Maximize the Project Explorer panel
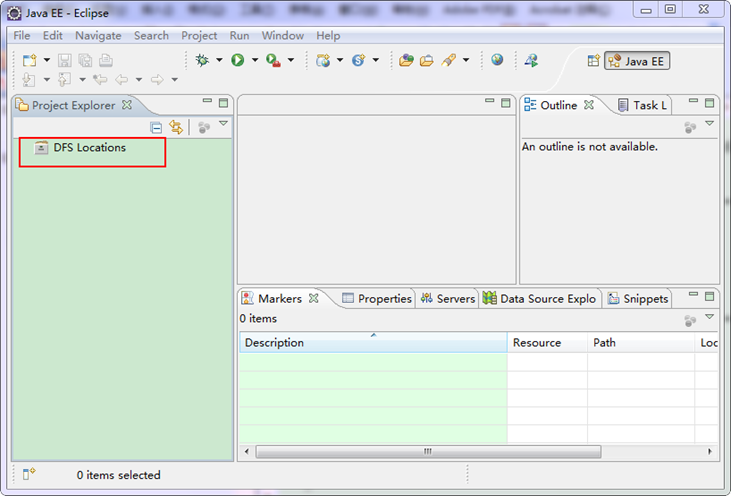Image resolution: width=731 pixels, height=496 pixels. pos(223,103)
